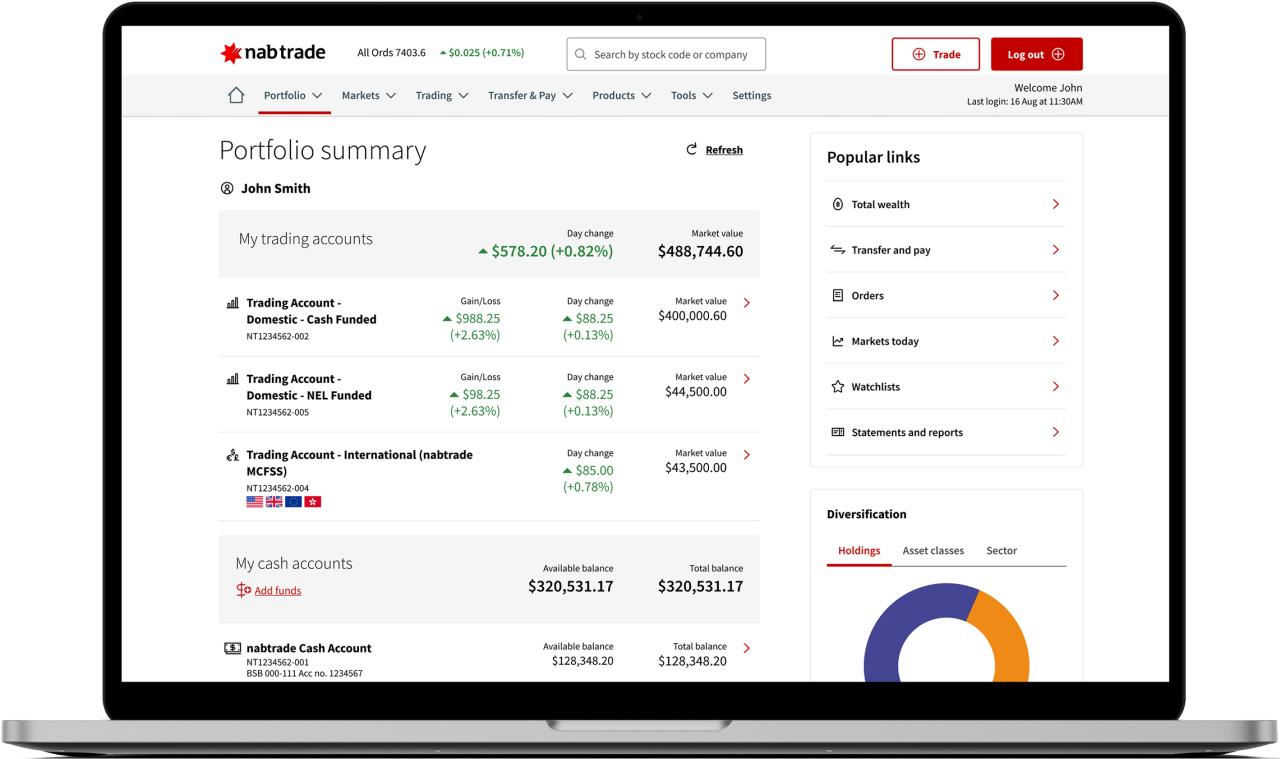Open Total wealth via its Popular links icon

pyautogui.click(x=837, y=204)
